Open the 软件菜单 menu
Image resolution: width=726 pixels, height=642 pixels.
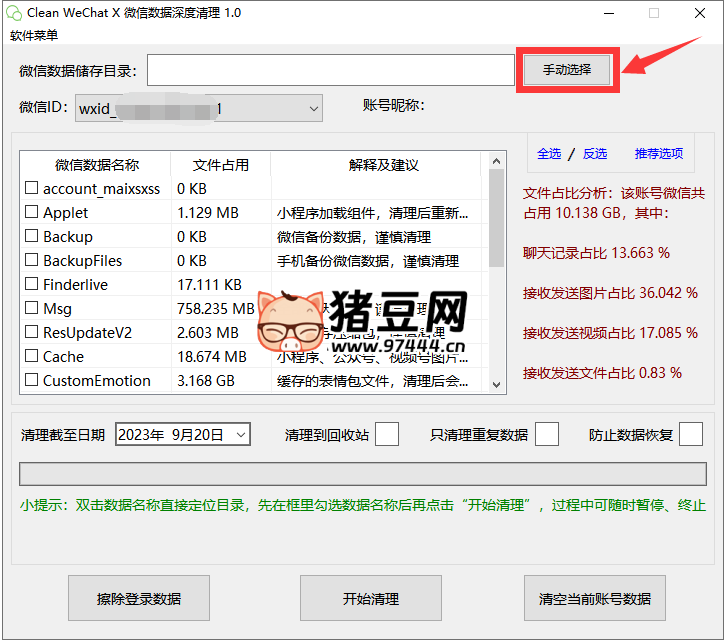tap(34, 35)
